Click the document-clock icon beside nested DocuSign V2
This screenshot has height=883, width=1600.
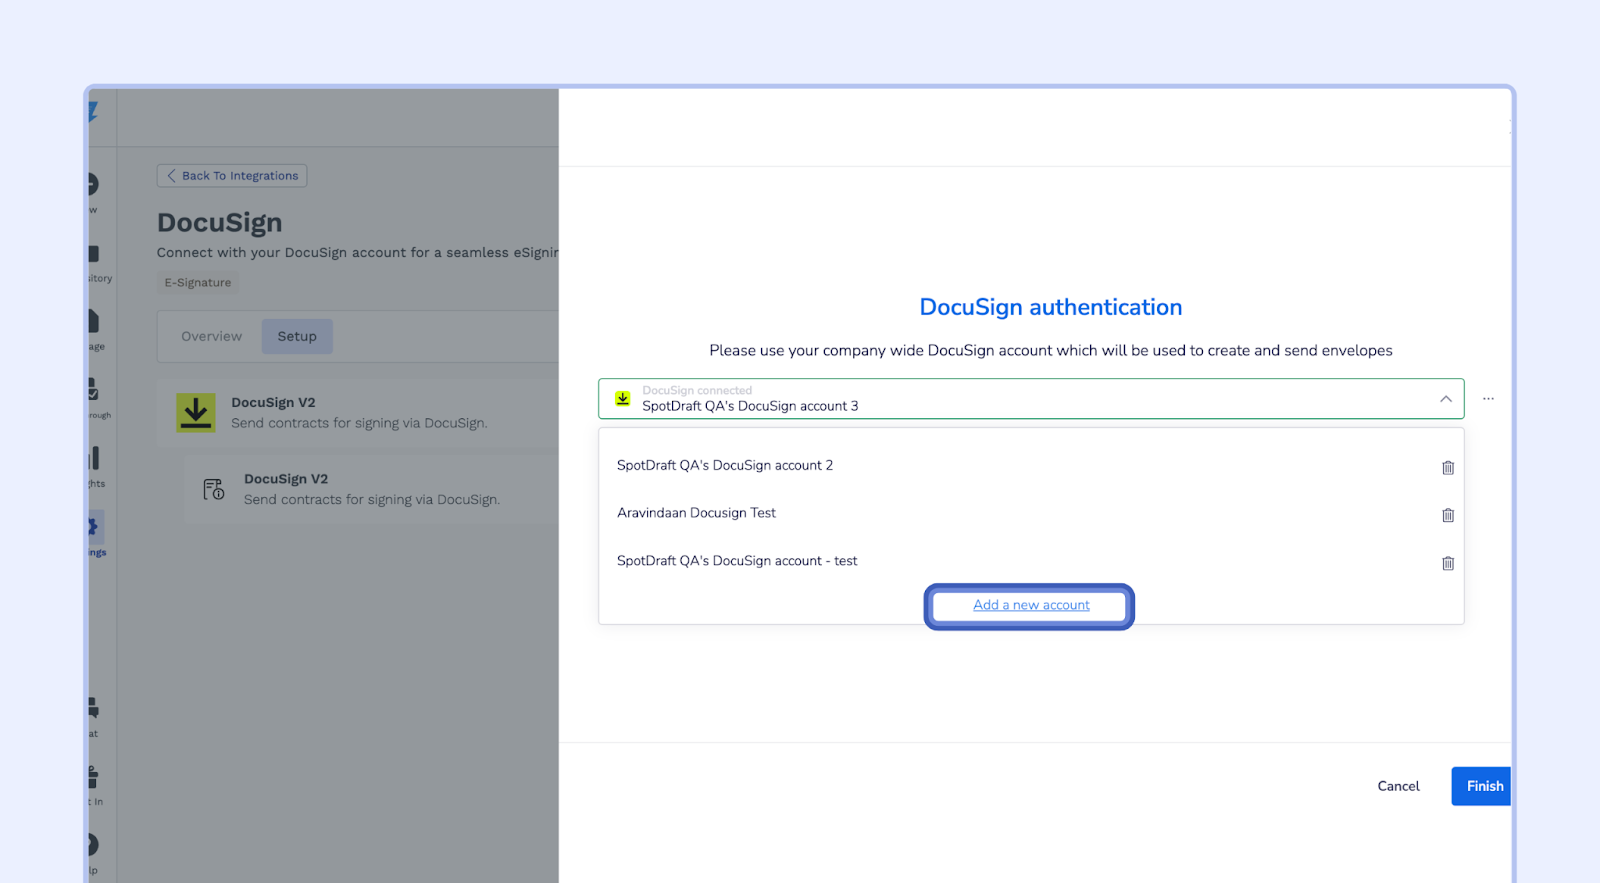coord(214,489)
